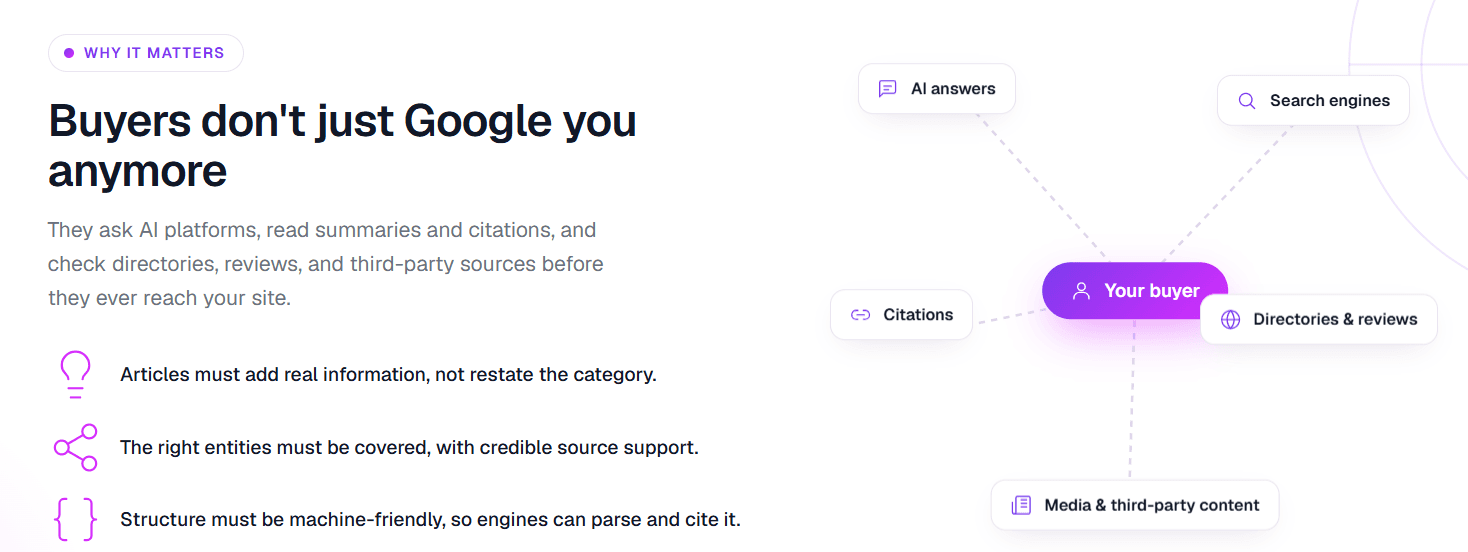Click the chat bubble icon in AI answers

click(x=887, y=89)
